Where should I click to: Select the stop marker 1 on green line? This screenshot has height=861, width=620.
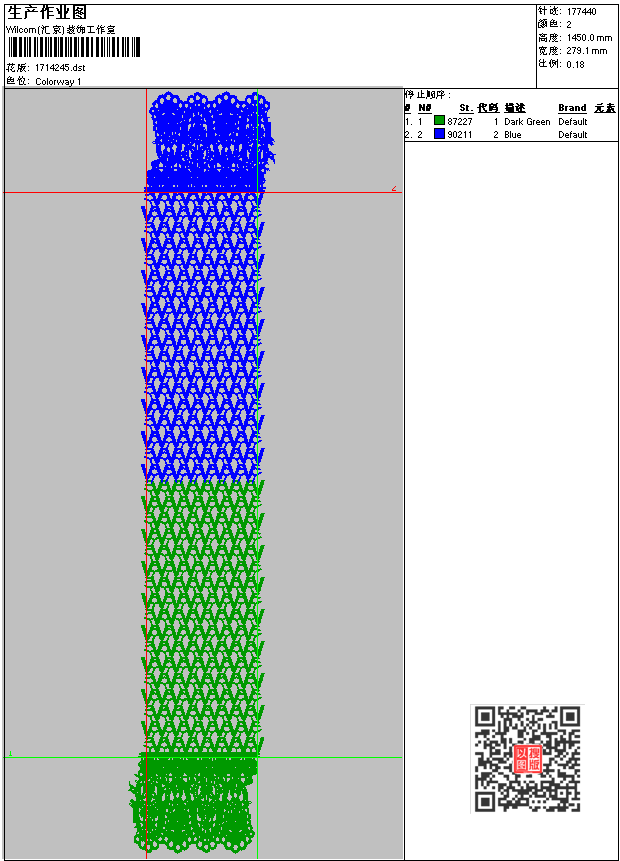[x=10, y=753]
